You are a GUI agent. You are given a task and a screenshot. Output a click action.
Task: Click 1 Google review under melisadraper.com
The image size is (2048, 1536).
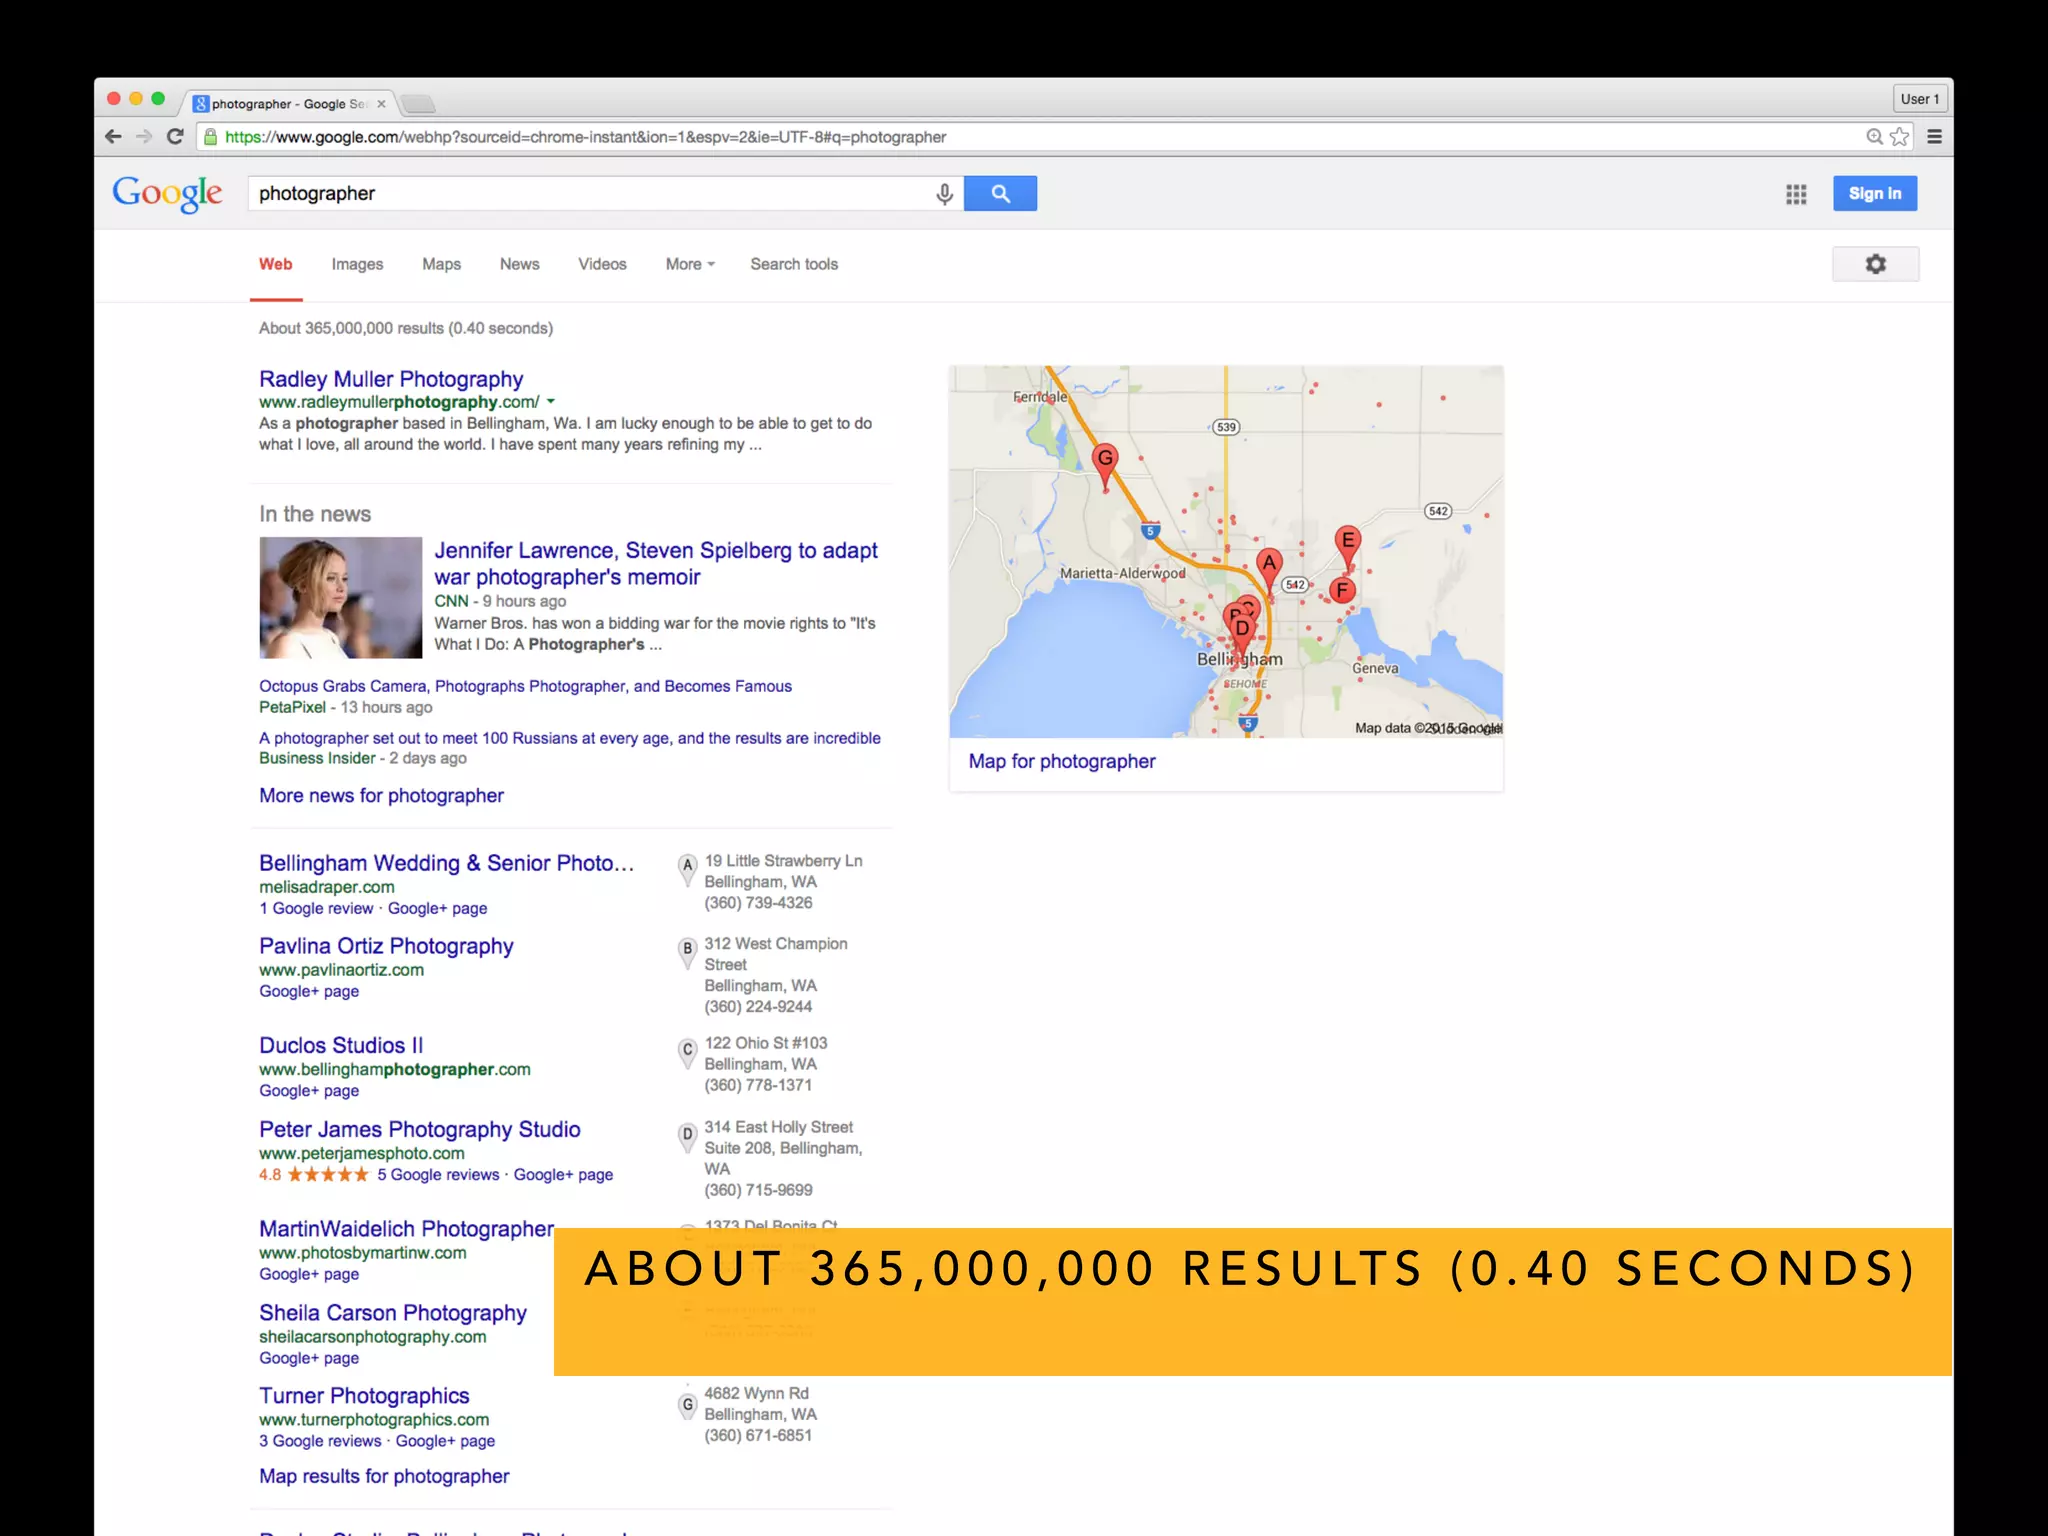pyautogui.click(x=316, y=908)
